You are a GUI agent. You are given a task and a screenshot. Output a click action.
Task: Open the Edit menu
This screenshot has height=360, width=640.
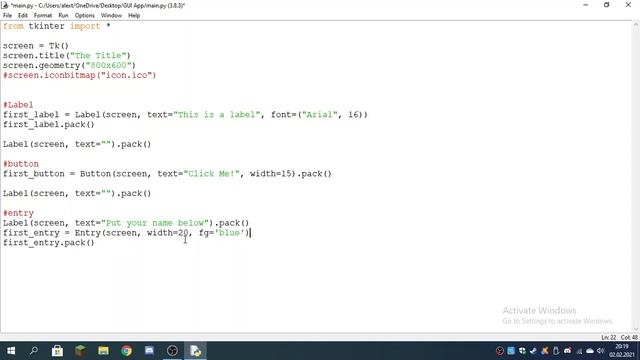point(22,16)
